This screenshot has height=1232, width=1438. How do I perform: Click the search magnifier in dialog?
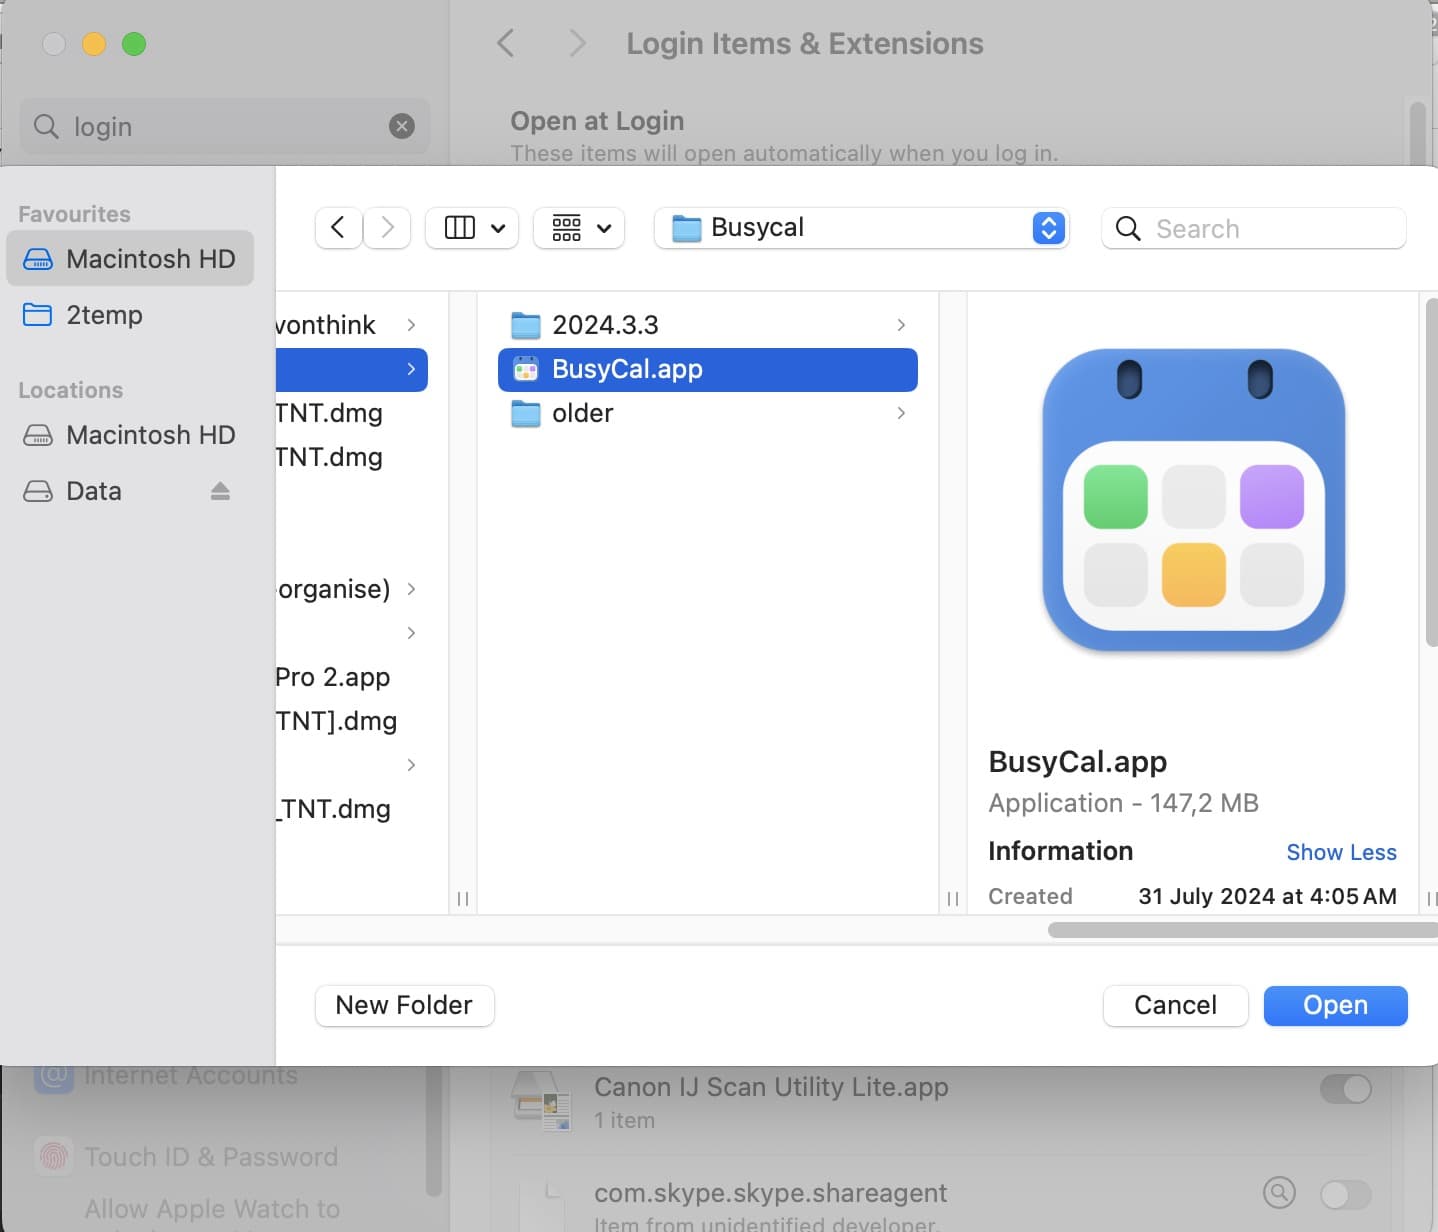click(x=1128, y=229)
